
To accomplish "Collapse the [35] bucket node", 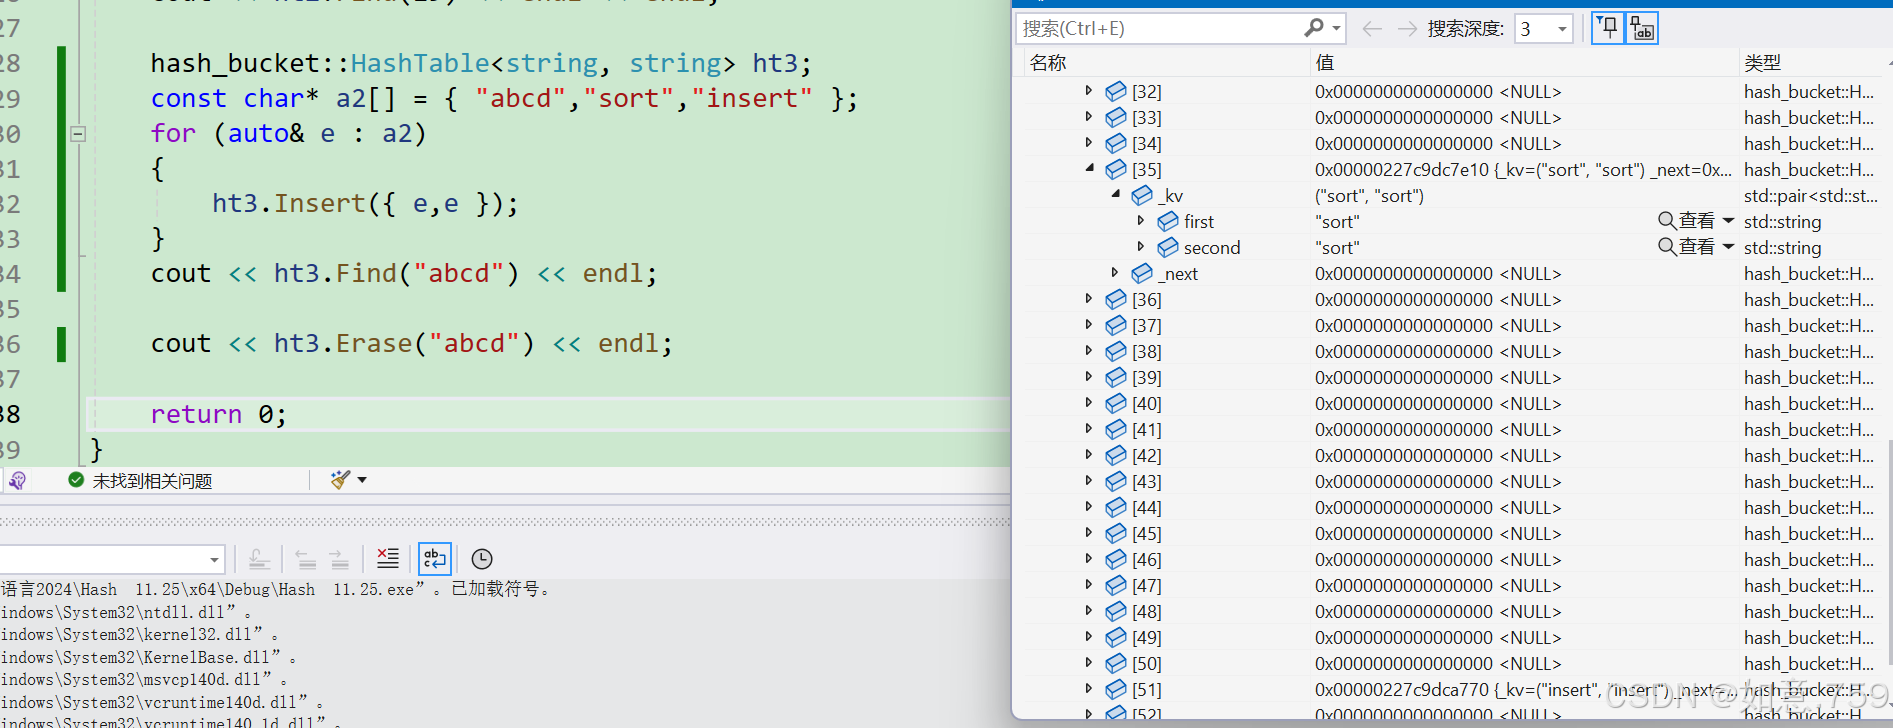I will point(1089,169).
